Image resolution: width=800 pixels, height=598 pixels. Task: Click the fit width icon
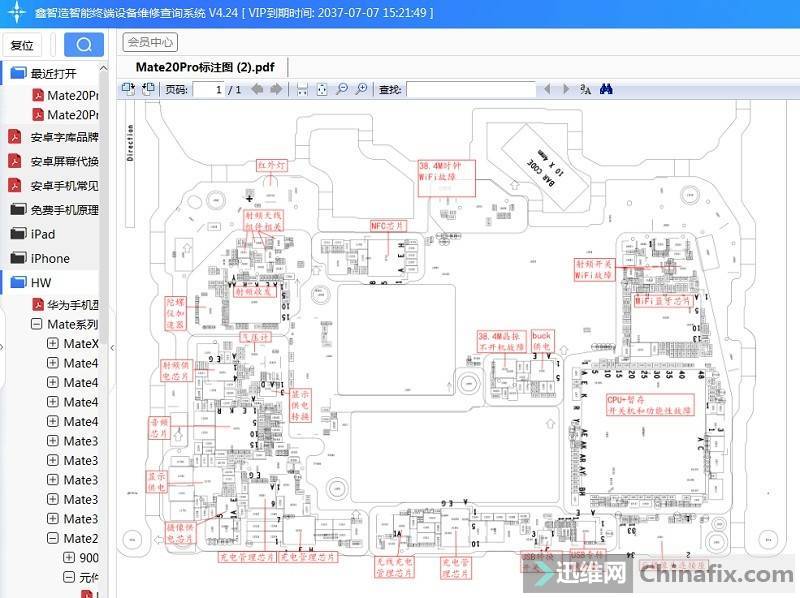(302, 90)
